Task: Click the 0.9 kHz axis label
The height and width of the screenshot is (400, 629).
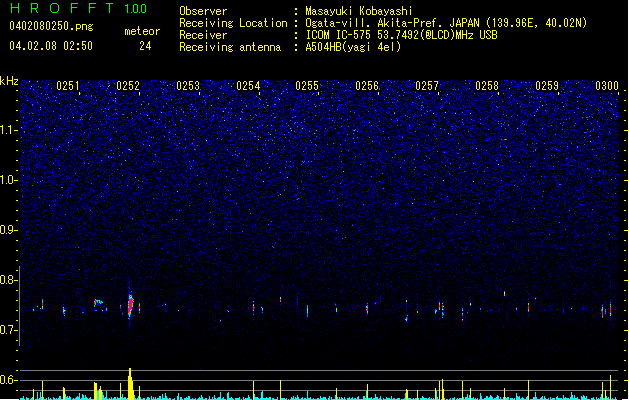Action: click(x=9, y=230)
